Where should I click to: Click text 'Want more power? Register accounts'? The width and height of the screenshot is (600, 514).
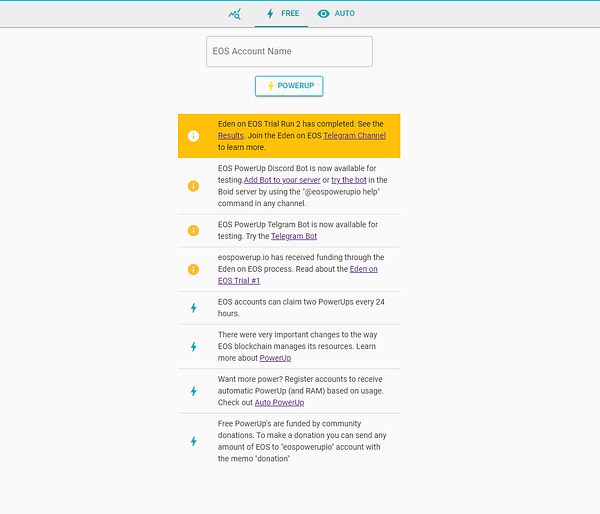click(x=282, y=379)
